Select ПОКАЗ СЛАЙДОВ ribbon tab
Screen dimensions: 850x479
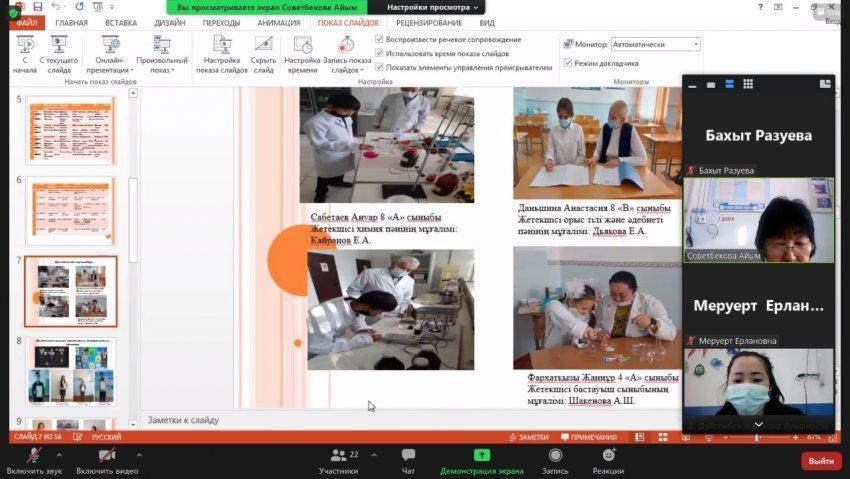pos(348,23)
